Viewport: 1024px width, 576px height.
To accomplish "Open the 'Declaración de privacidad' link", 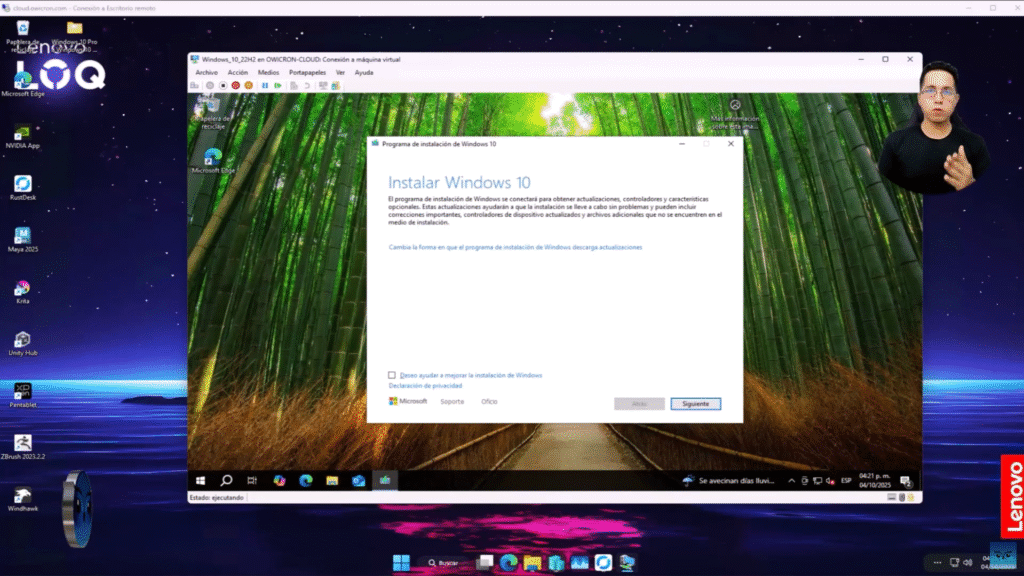I will 425,385.
